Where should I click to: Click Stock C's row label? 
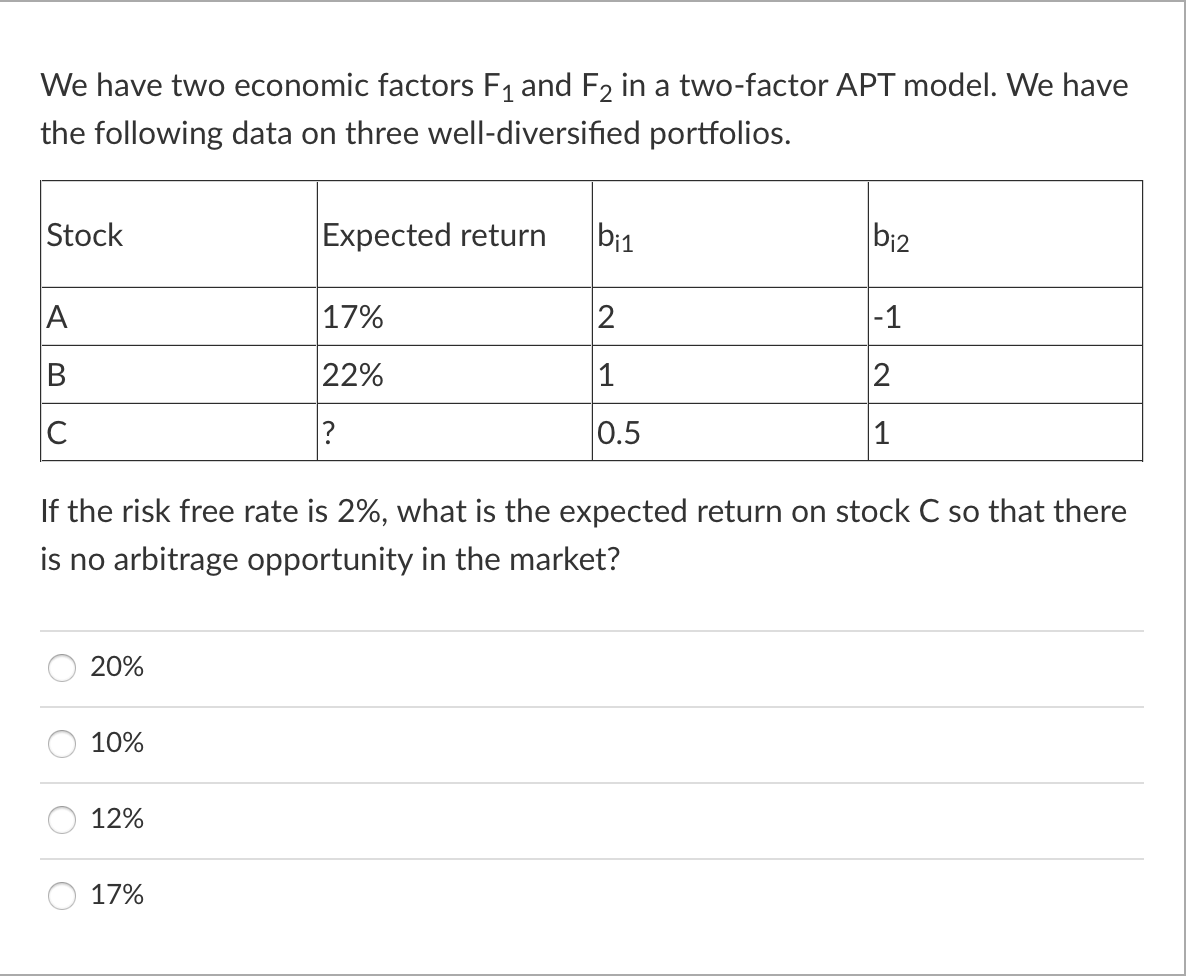click(x=52, y=431)
